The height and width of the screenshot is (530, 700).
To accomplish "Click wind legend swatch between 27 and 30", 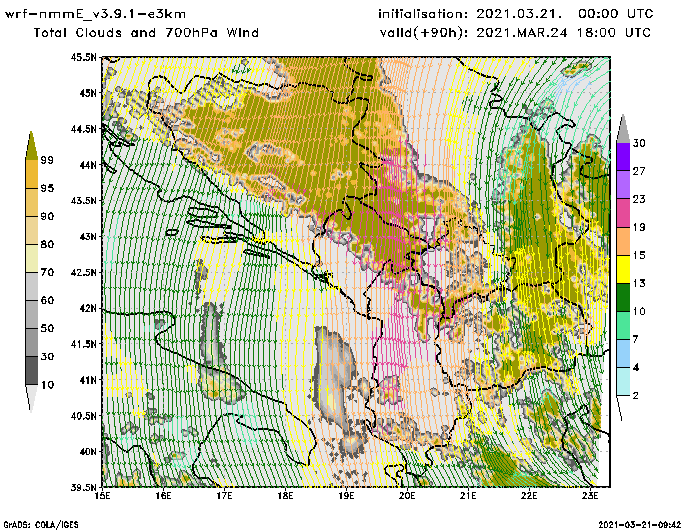I will (623, 157).
